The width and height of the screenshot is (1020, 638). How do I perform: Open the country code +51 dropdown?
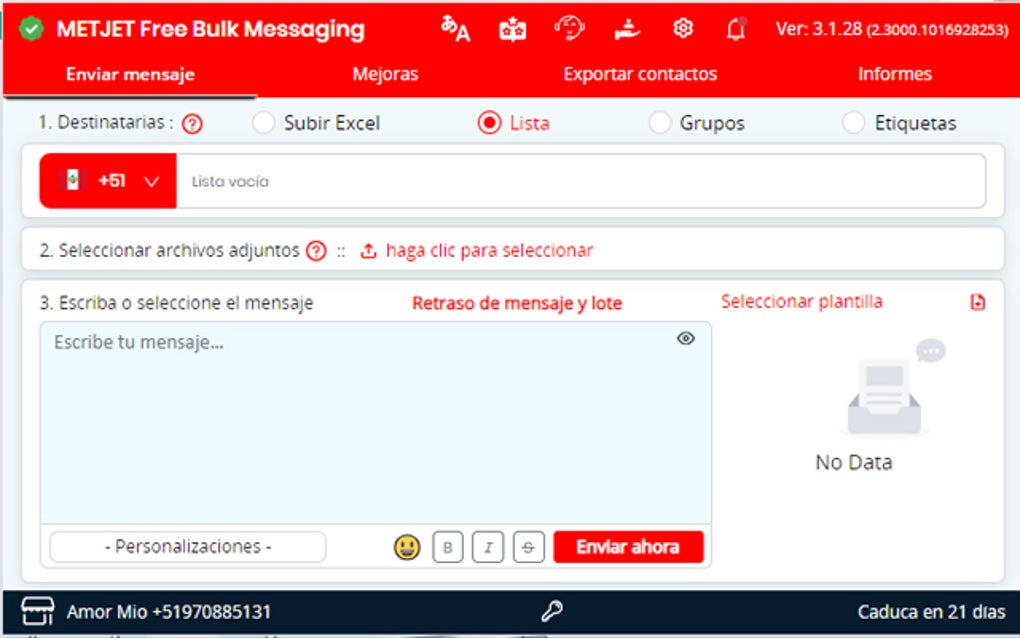point(107,180)
